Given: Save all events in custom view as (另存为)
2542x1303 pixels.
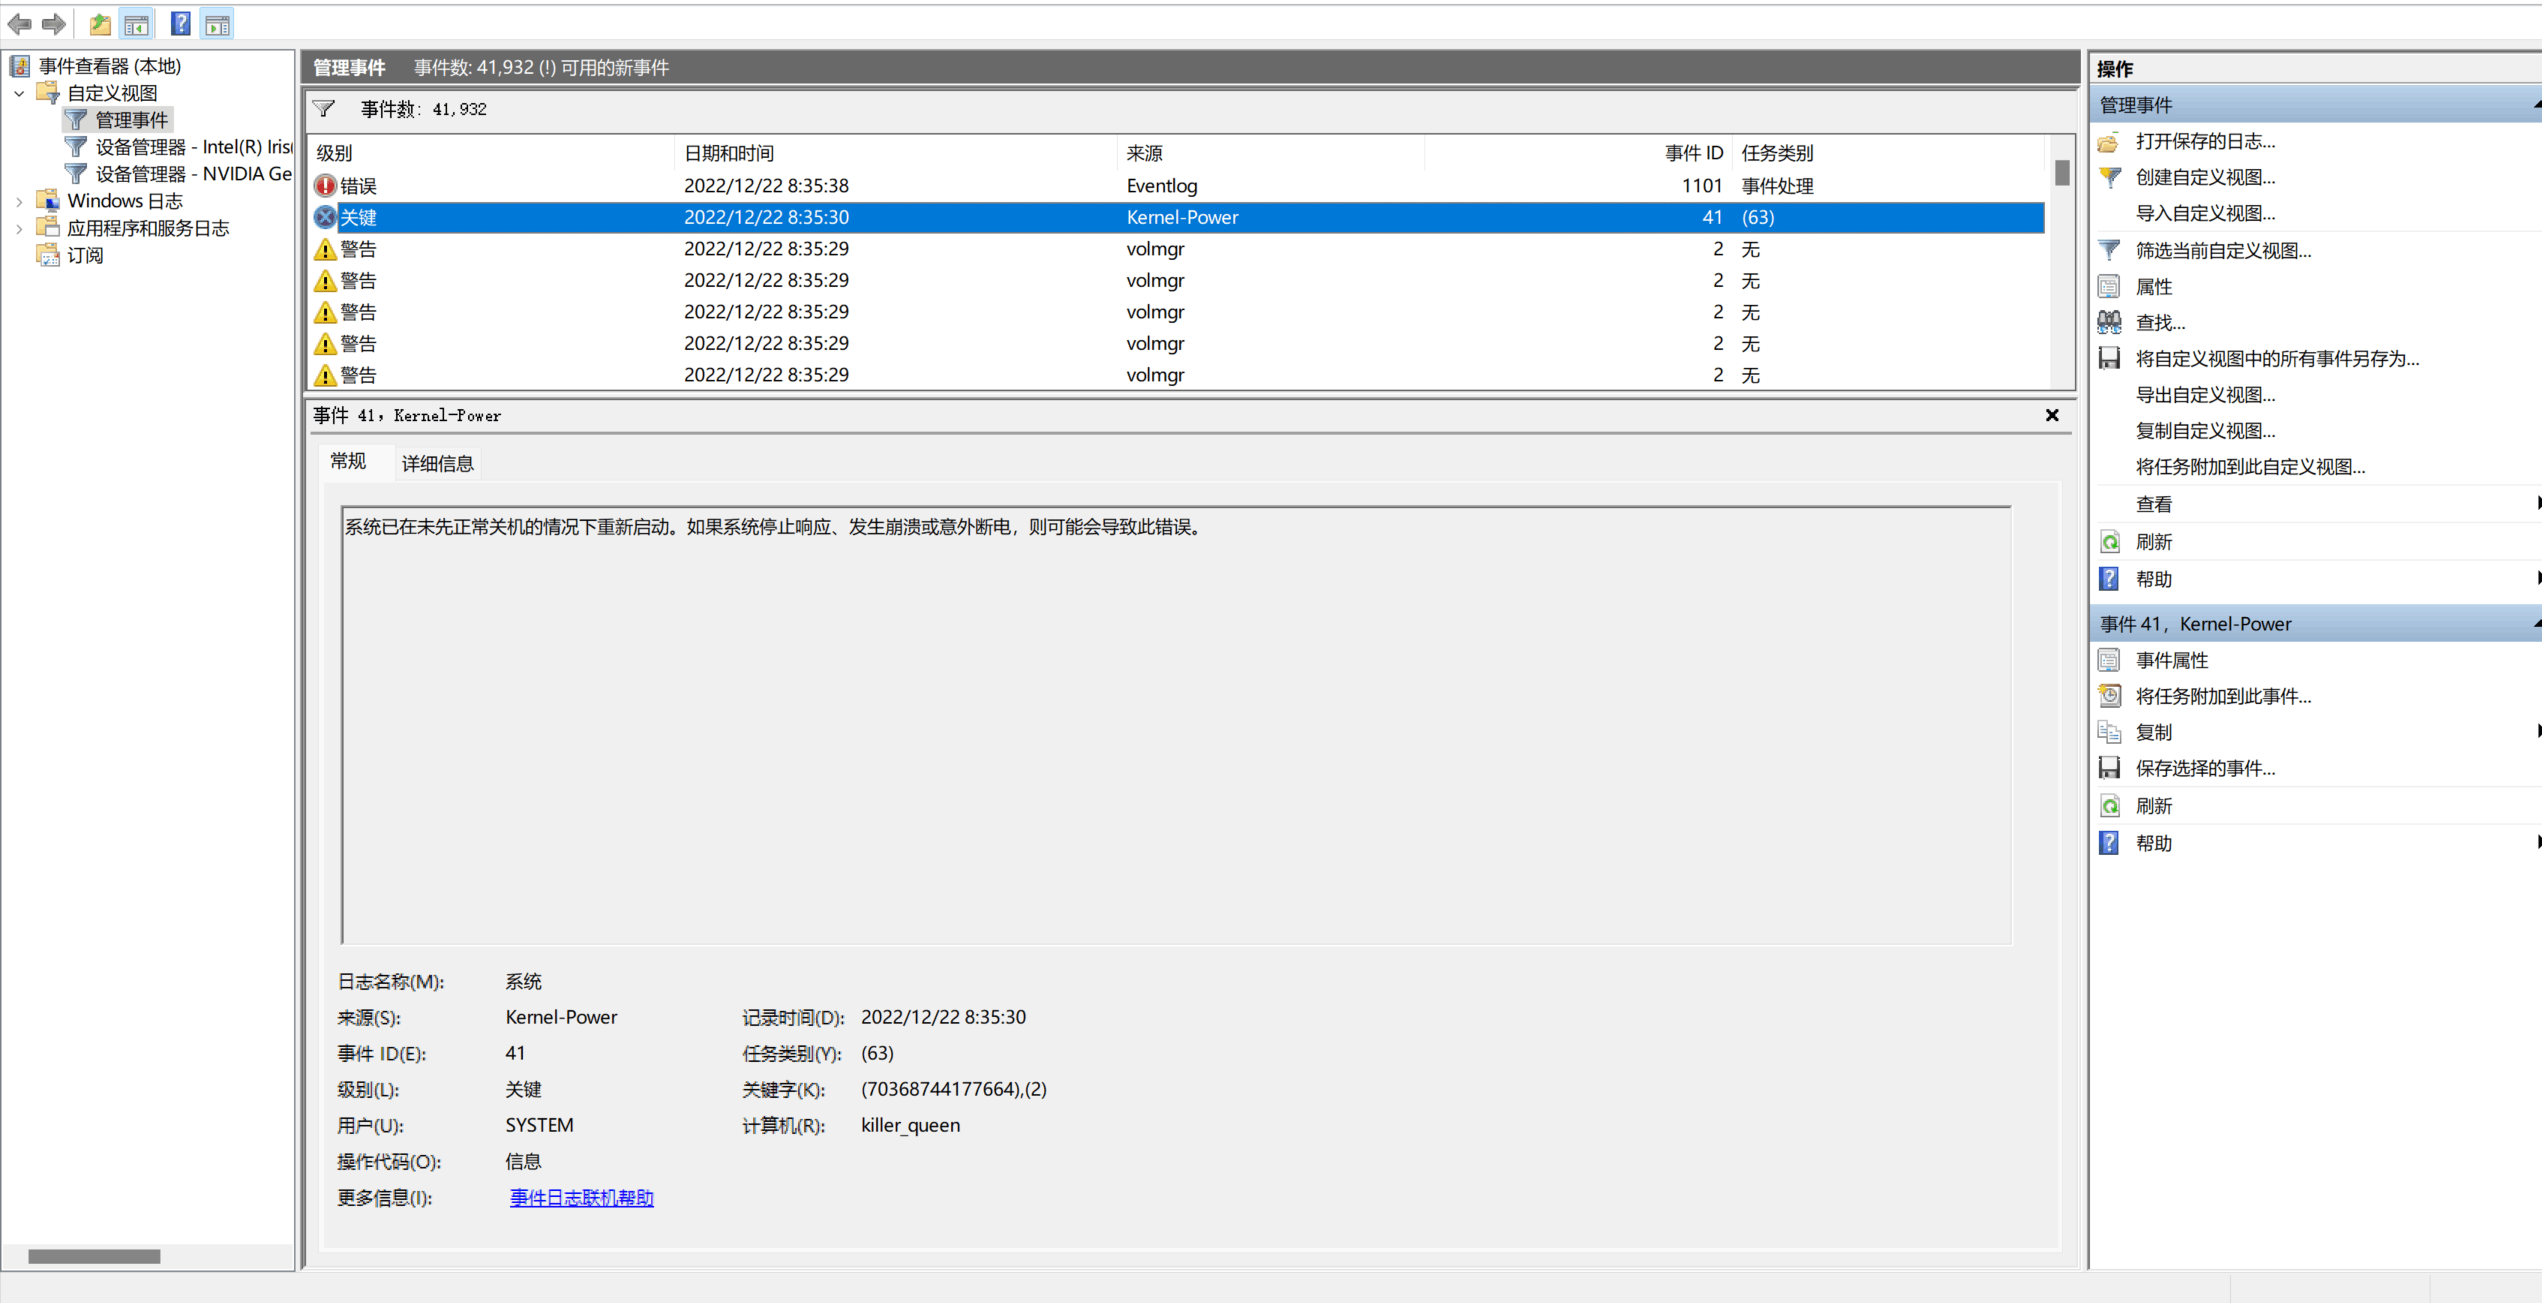Looking at the screenshot, I should (x=2277, y=358).
